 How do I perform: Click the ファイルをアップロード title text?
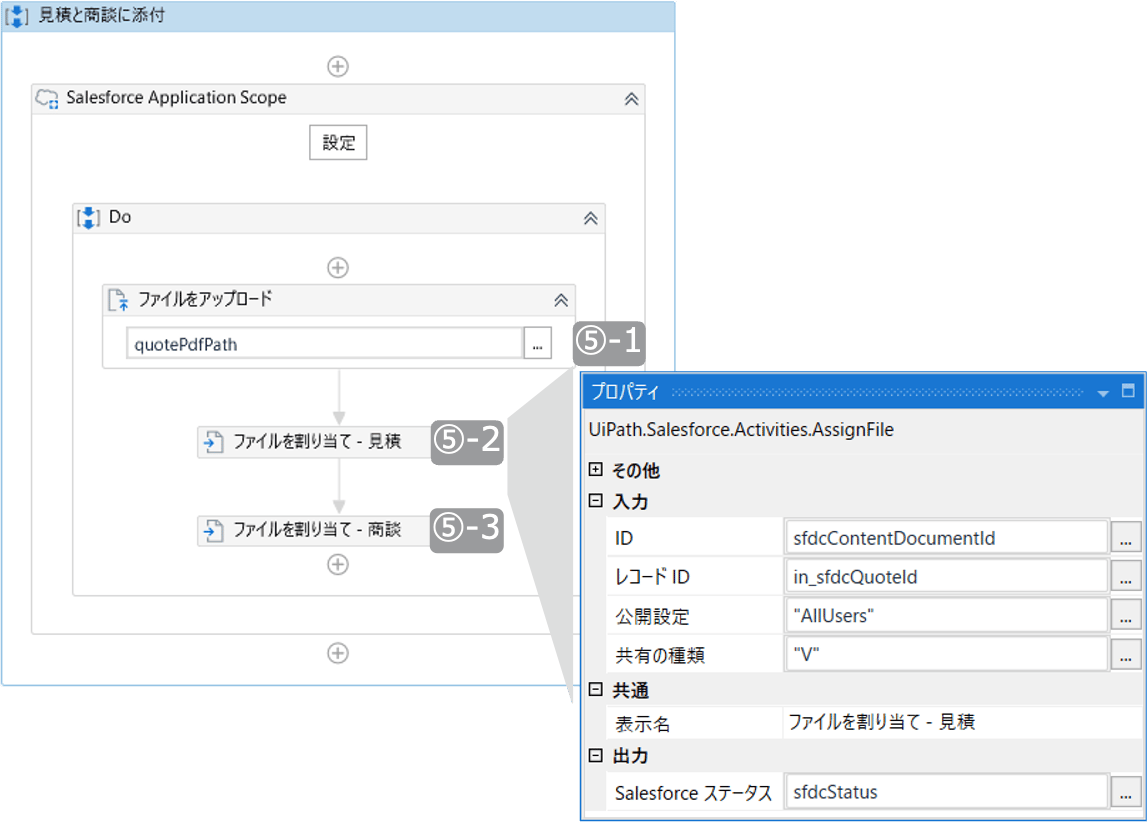(x=205, y=299)
